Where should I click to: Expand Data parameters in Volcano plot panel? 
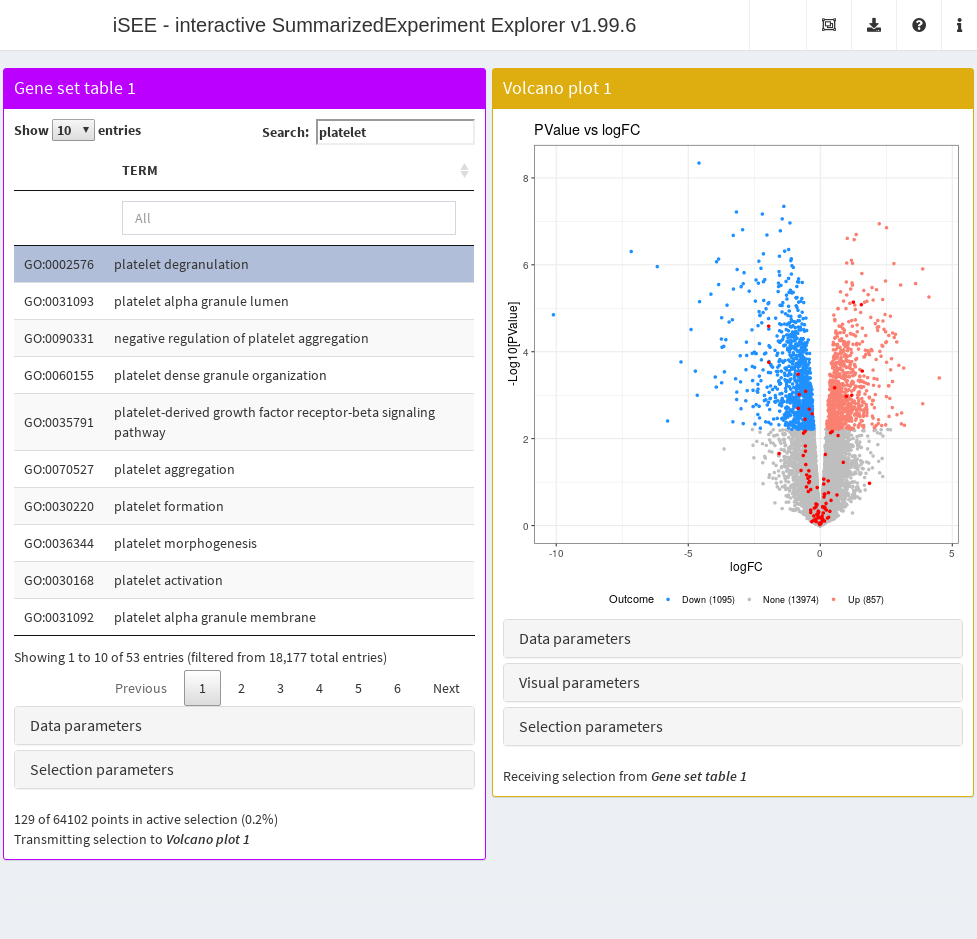pos(732,639)
